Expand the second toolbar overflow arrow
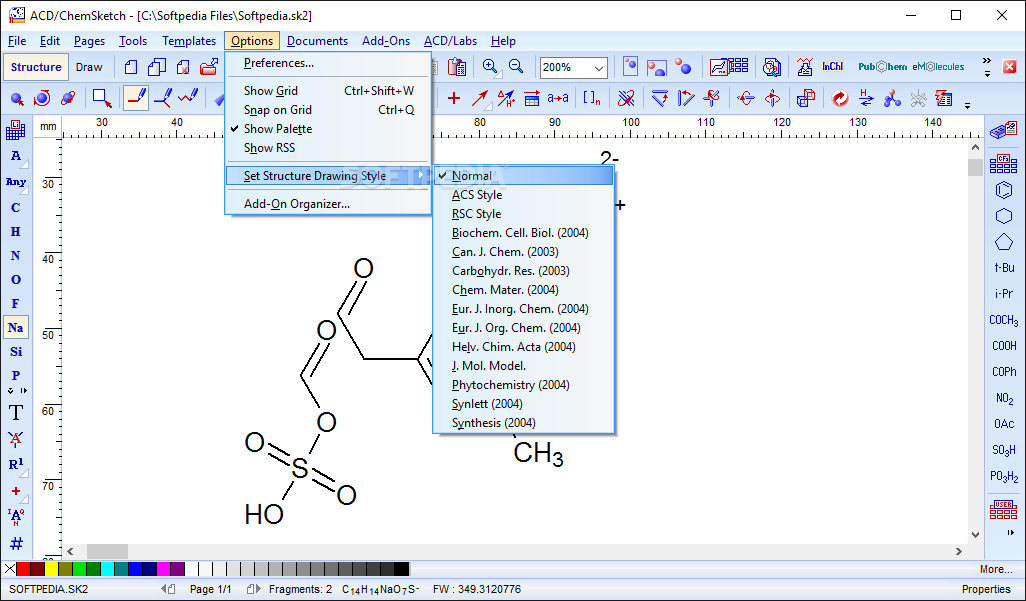Viewport: 1026px width, 601px height. (x=967, y=105)
